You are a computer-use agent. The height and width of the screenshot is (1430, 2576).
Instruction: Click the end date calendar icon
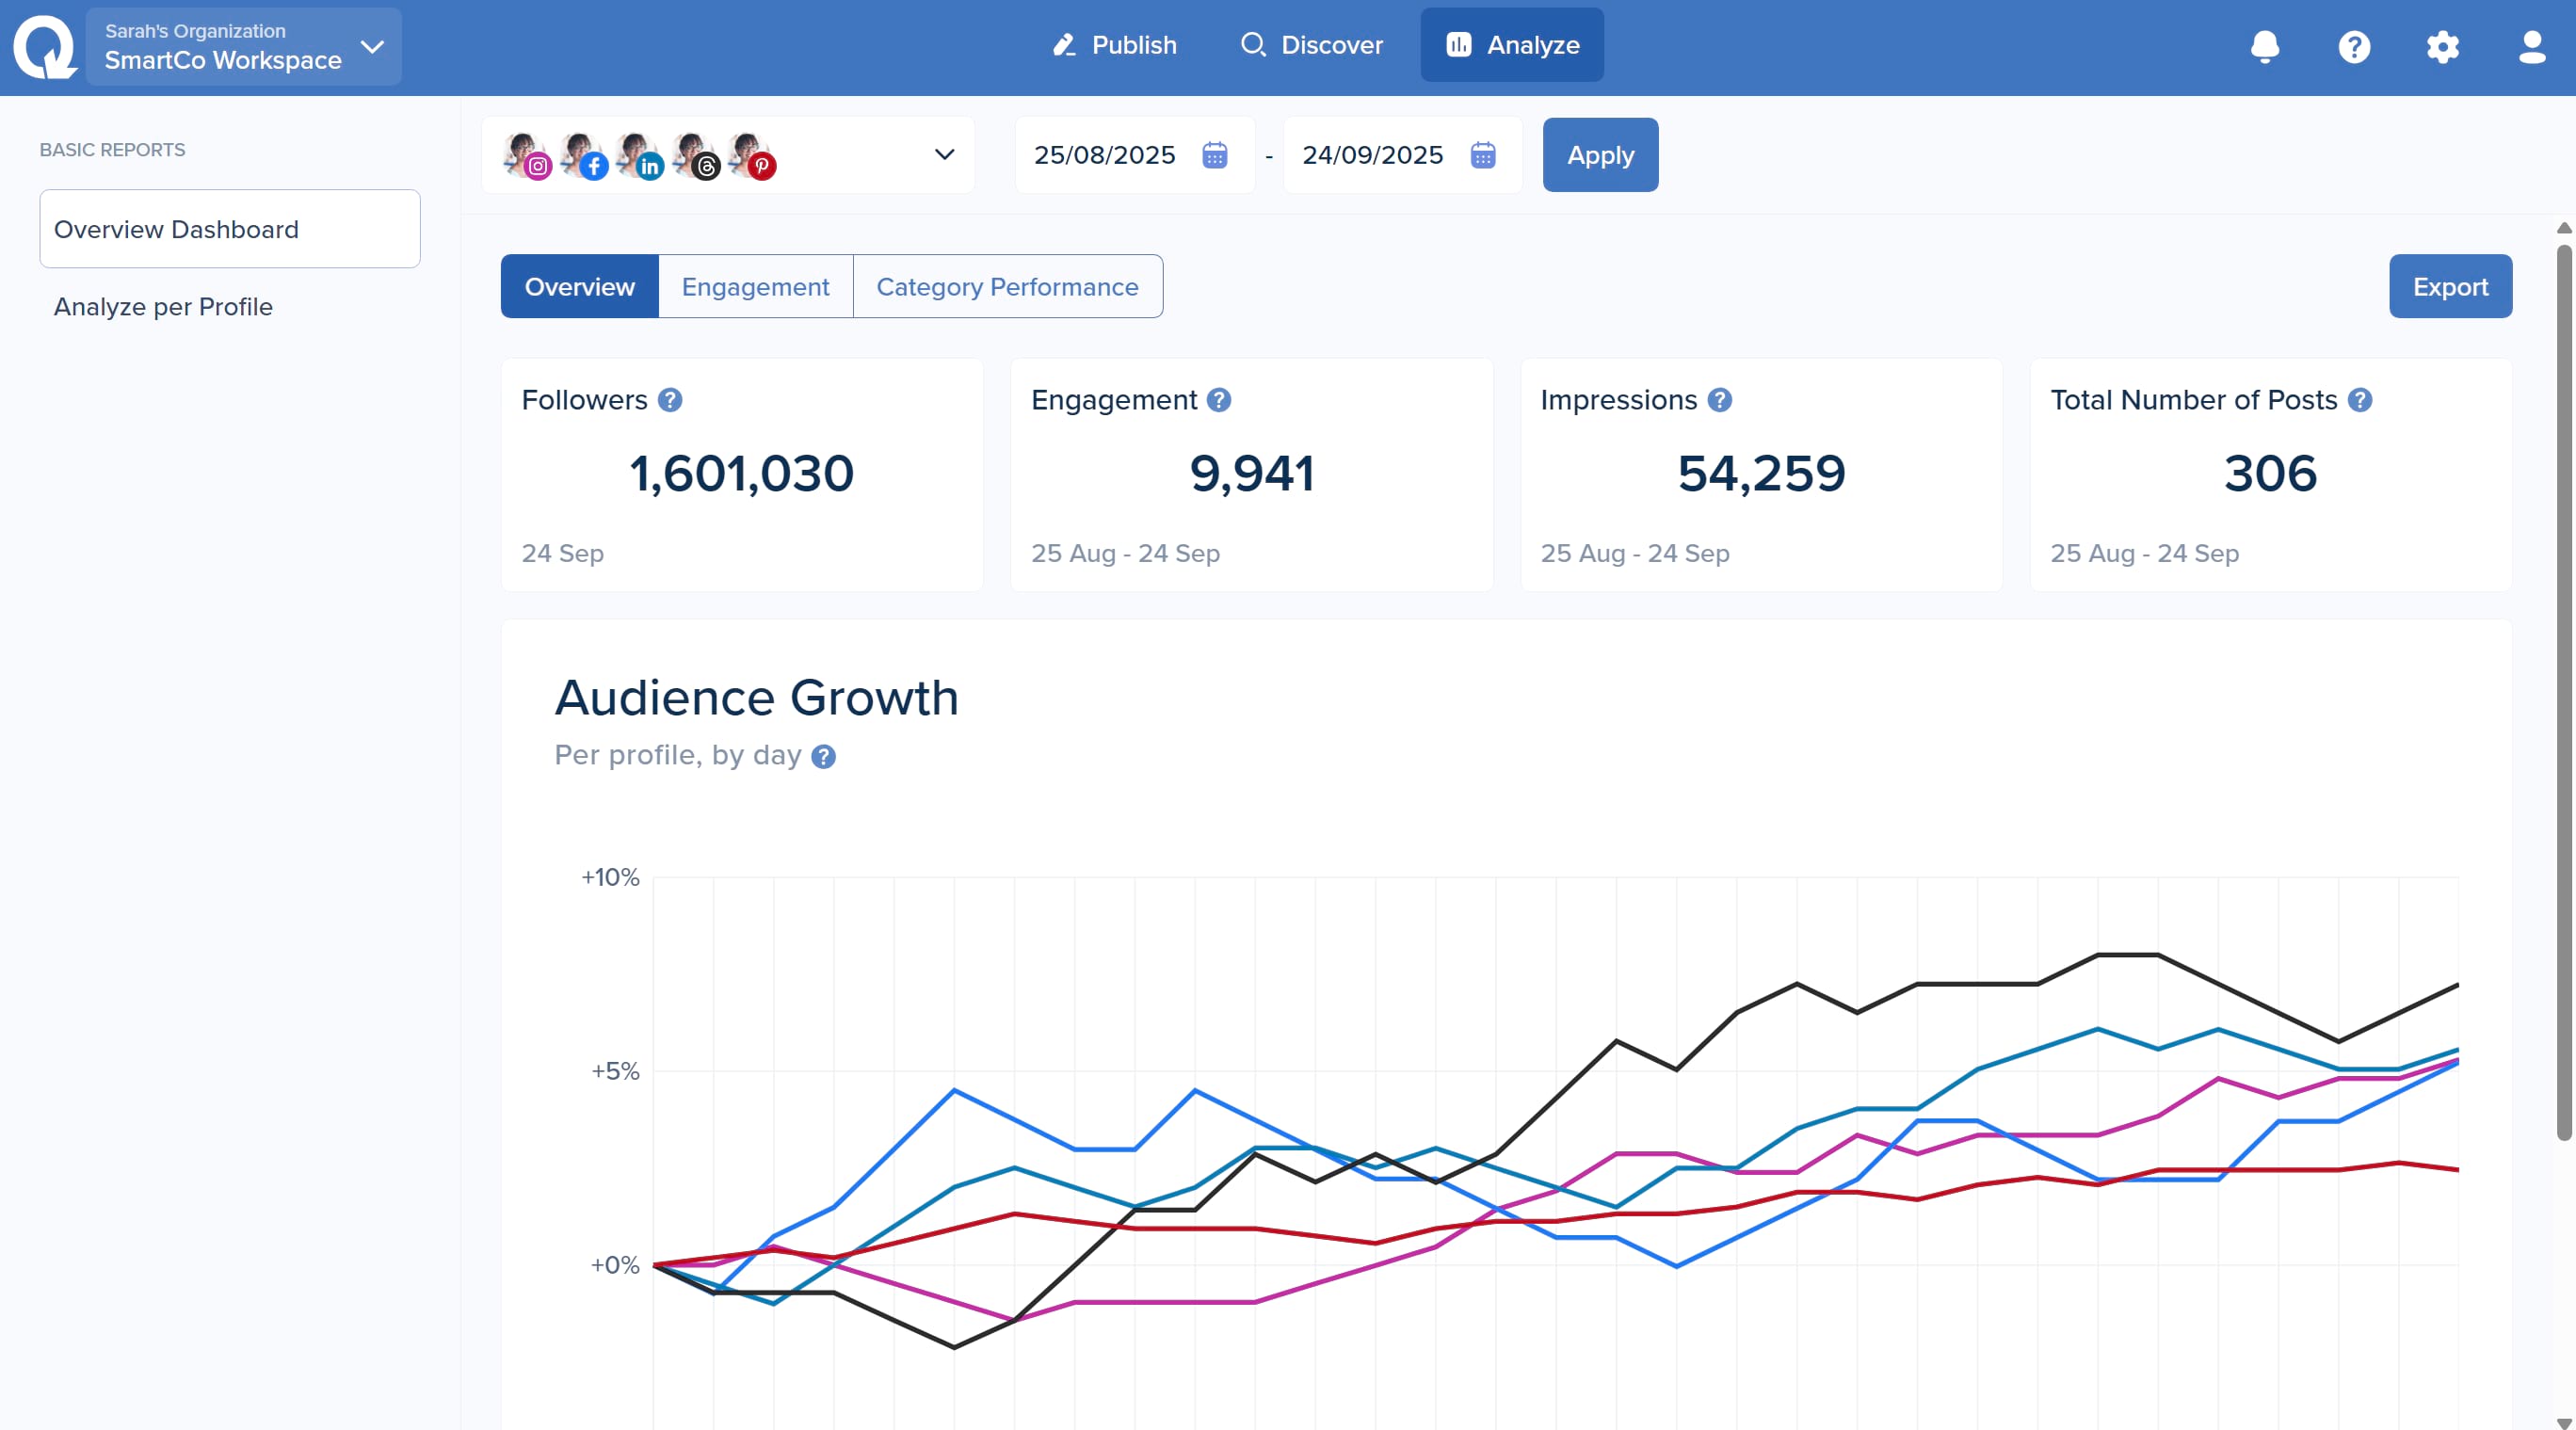[1482, 155]
